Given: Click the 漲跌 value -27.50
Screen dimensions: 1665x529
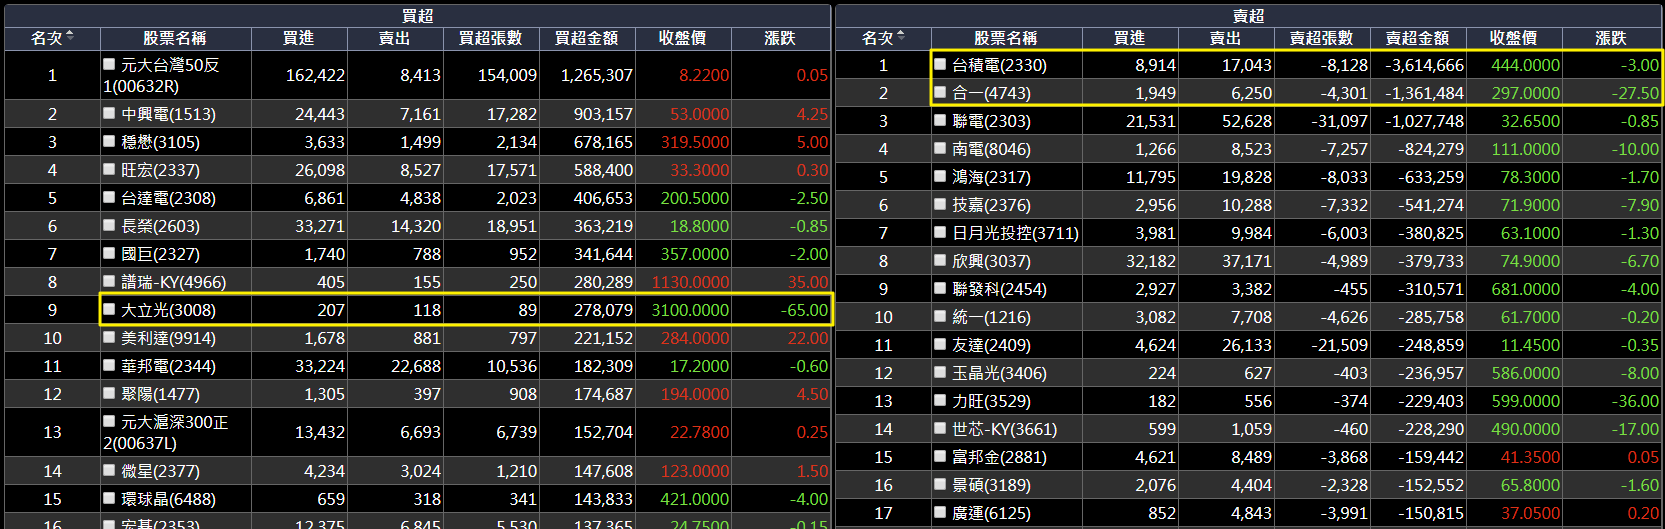Looking at the screenshot, I should (1635, 92).
